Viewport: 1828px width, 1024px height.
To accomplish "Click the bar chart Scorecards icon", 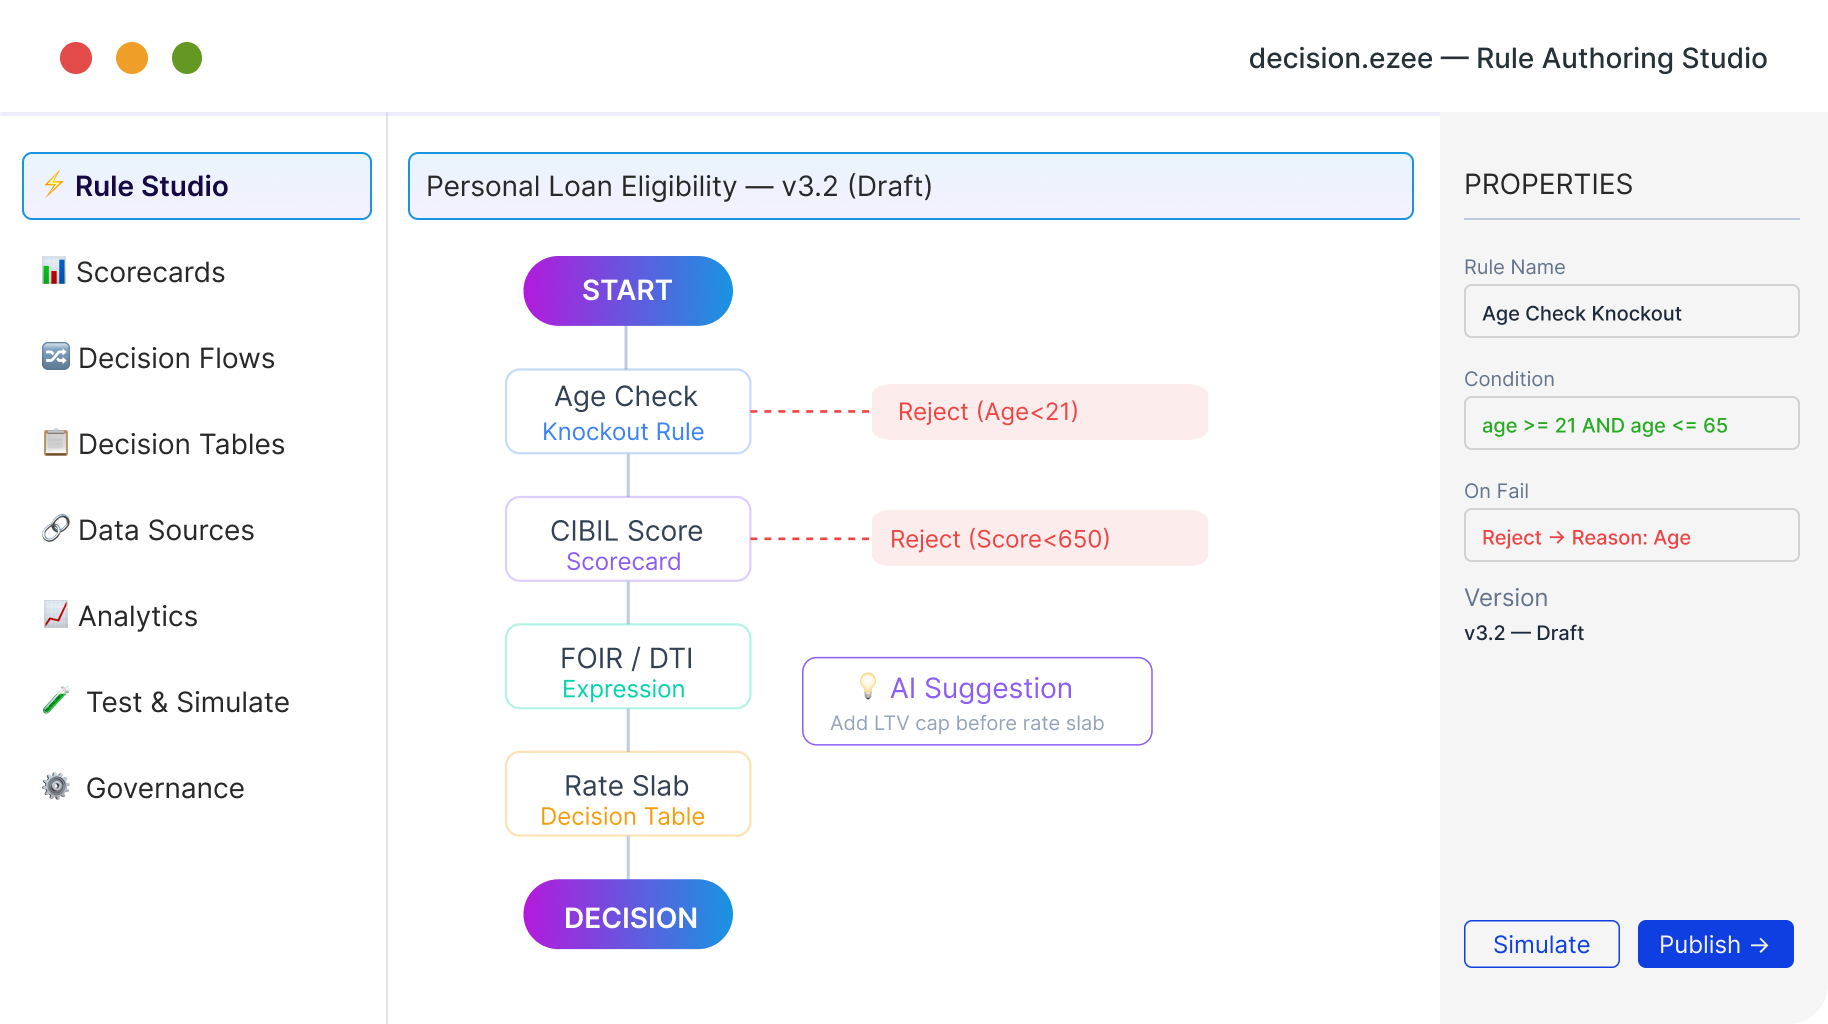I will pos(54,271).
